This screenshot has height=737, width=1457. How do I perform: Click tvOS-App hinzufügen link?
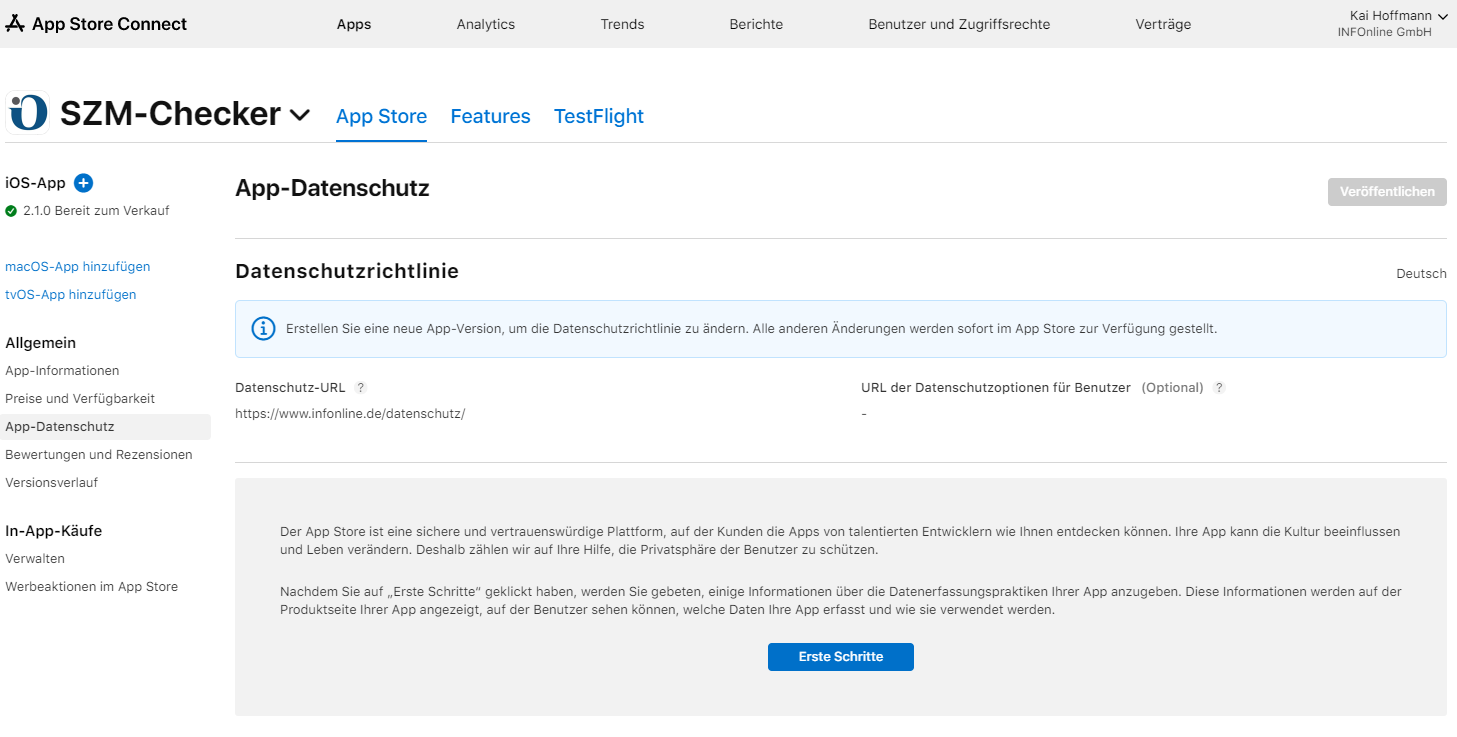71,295
